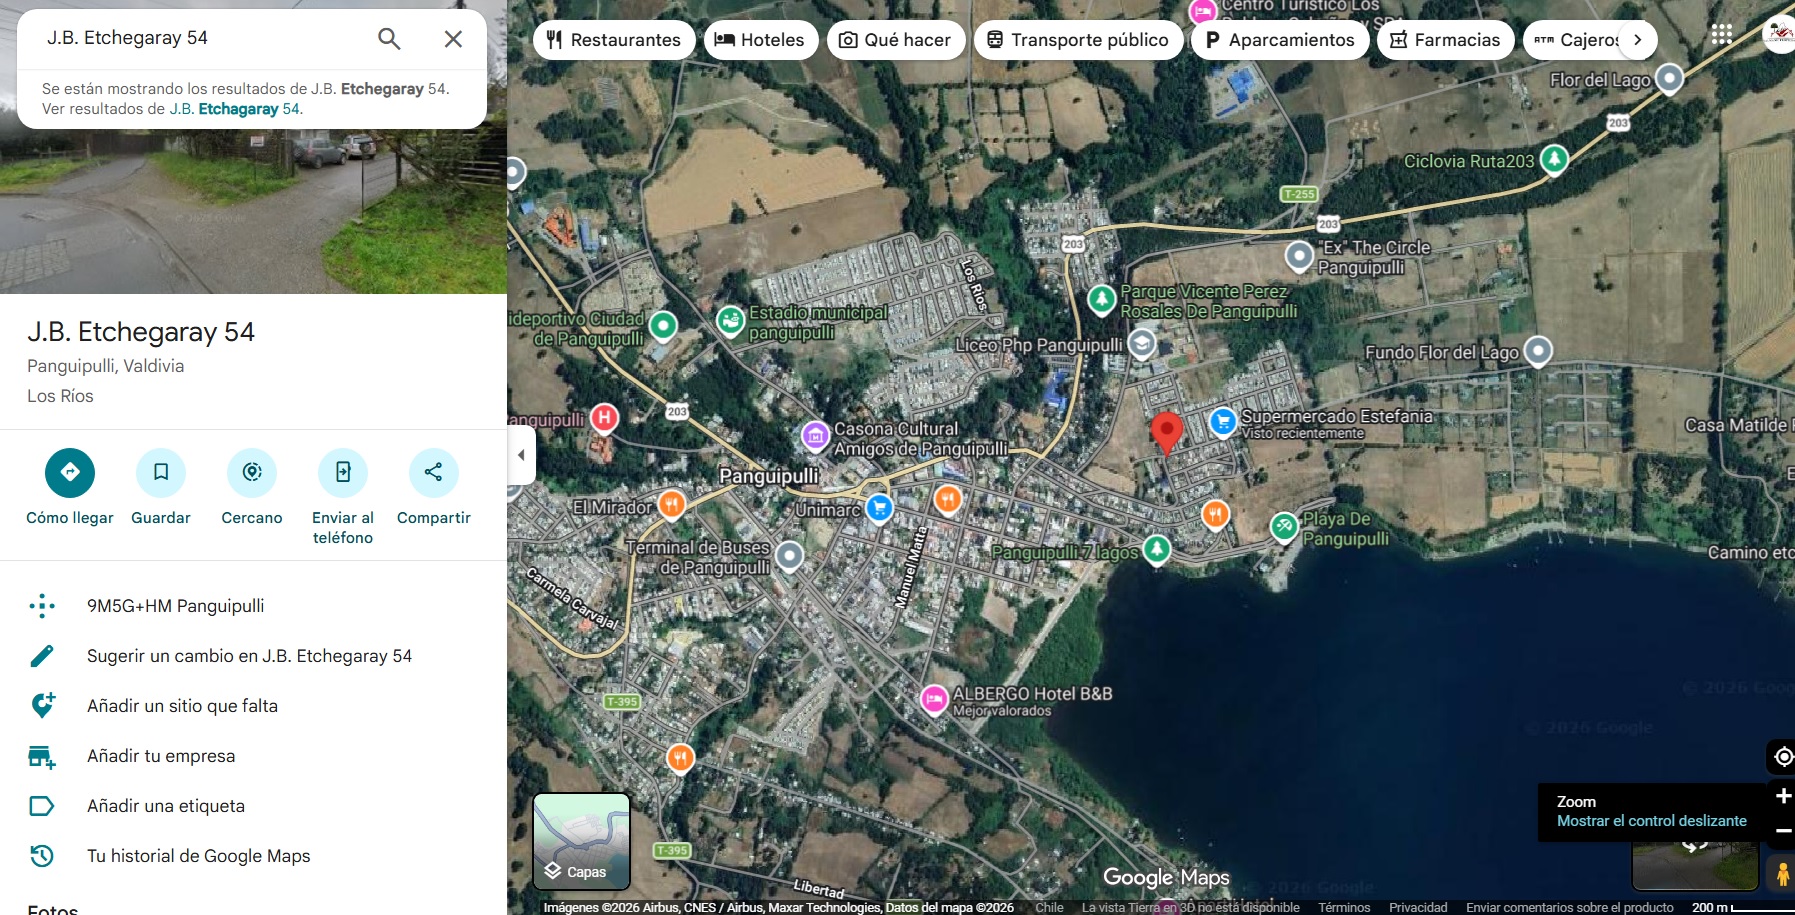1795x915 pixels.
Task: Save the place with Guardar icon
Action: pos(161,472)
